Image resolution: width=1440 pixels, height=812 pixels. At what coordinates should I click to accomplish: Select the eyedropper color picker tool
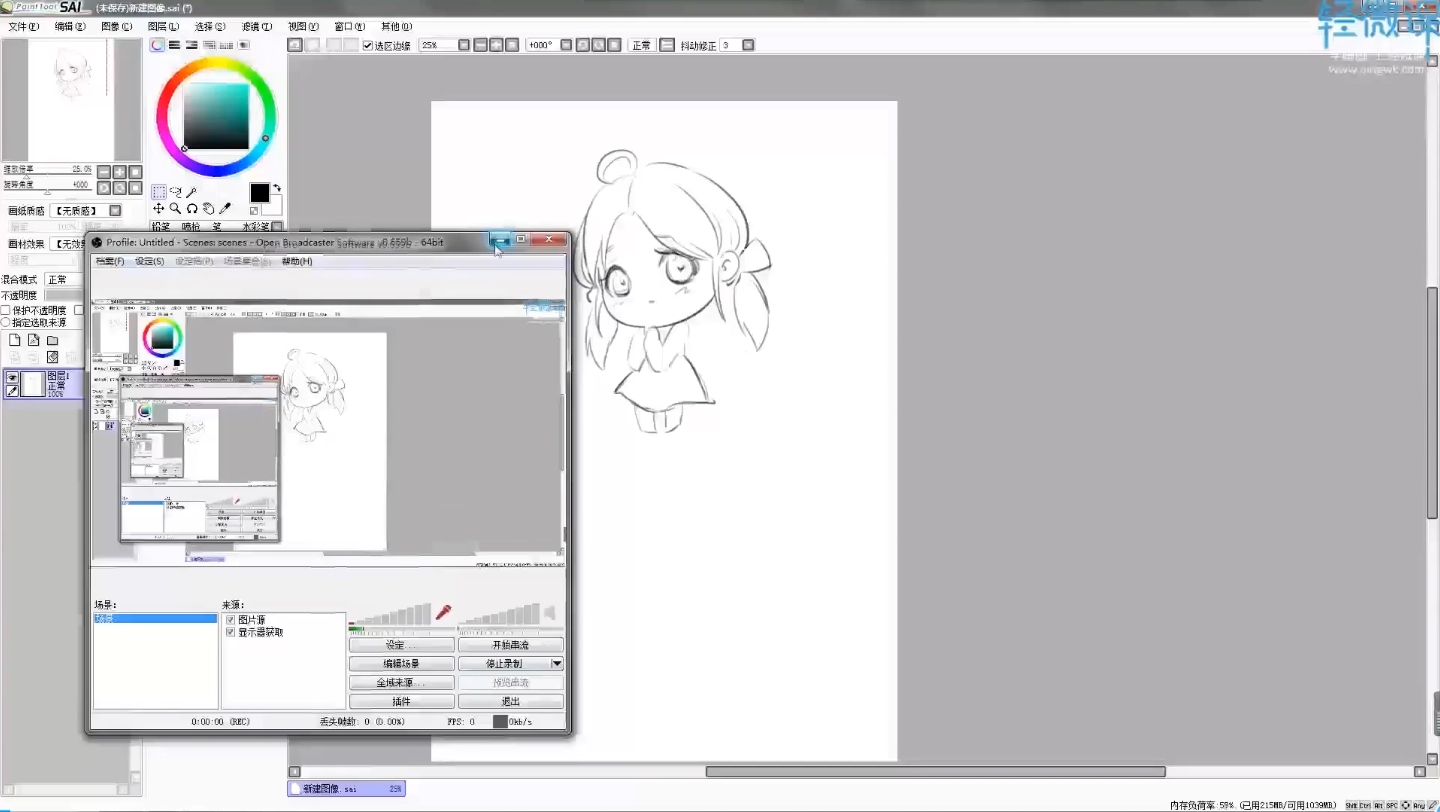225,209
